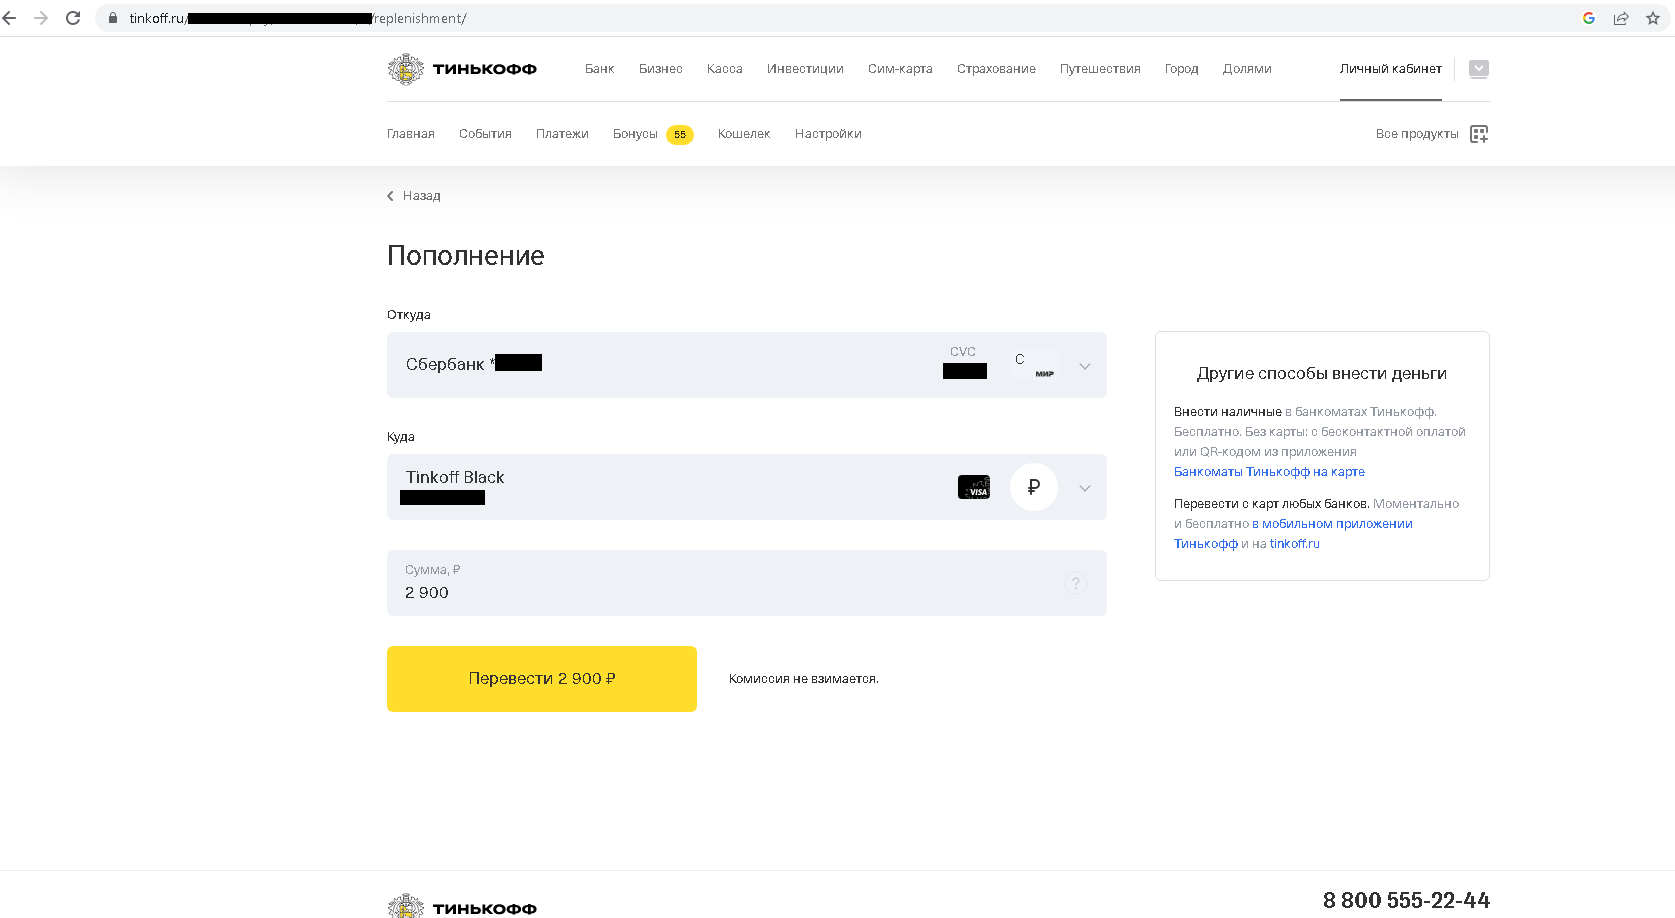Open the All products grid icon
Viewport: 1675px width, 918px height.
pyautogui.click(x=1479, y=134)
